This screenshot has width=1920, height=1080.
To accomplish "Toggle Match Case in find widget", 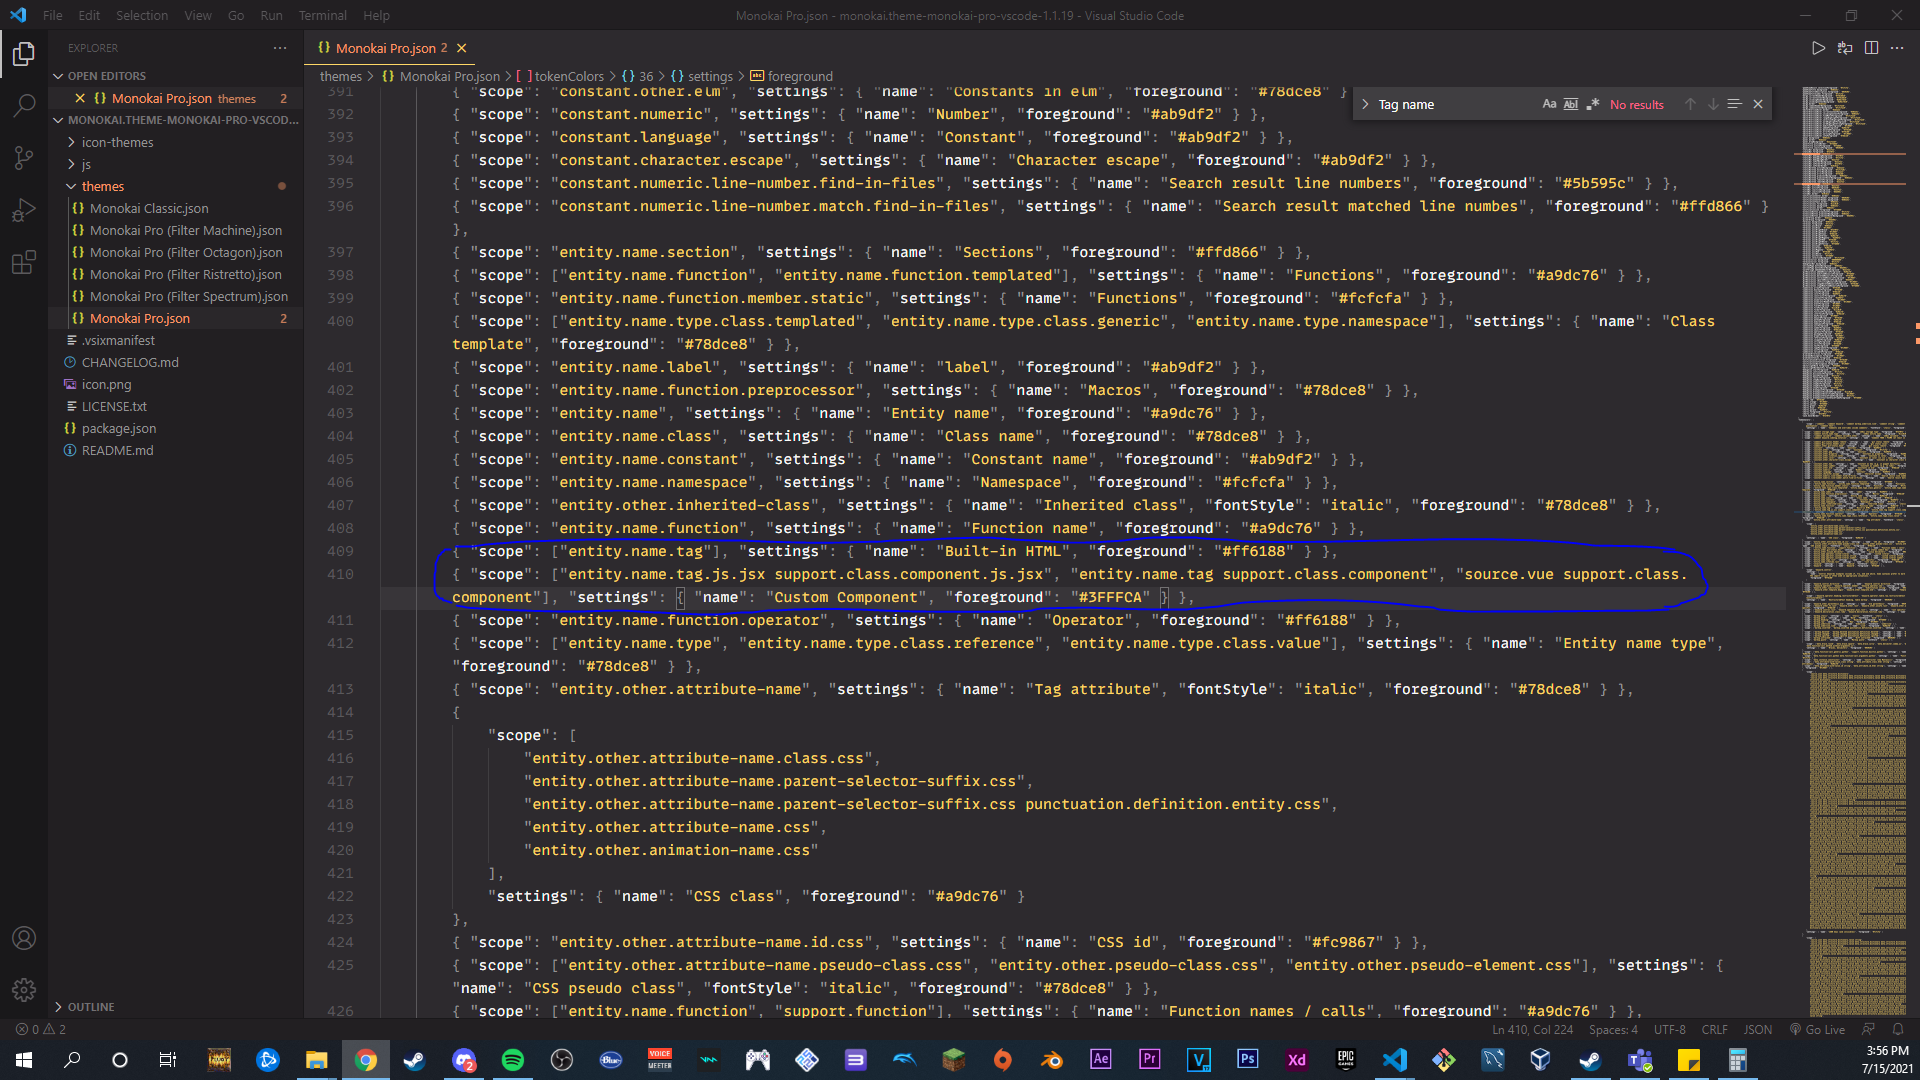I will pyautogui.click(x=1549, y=104).
